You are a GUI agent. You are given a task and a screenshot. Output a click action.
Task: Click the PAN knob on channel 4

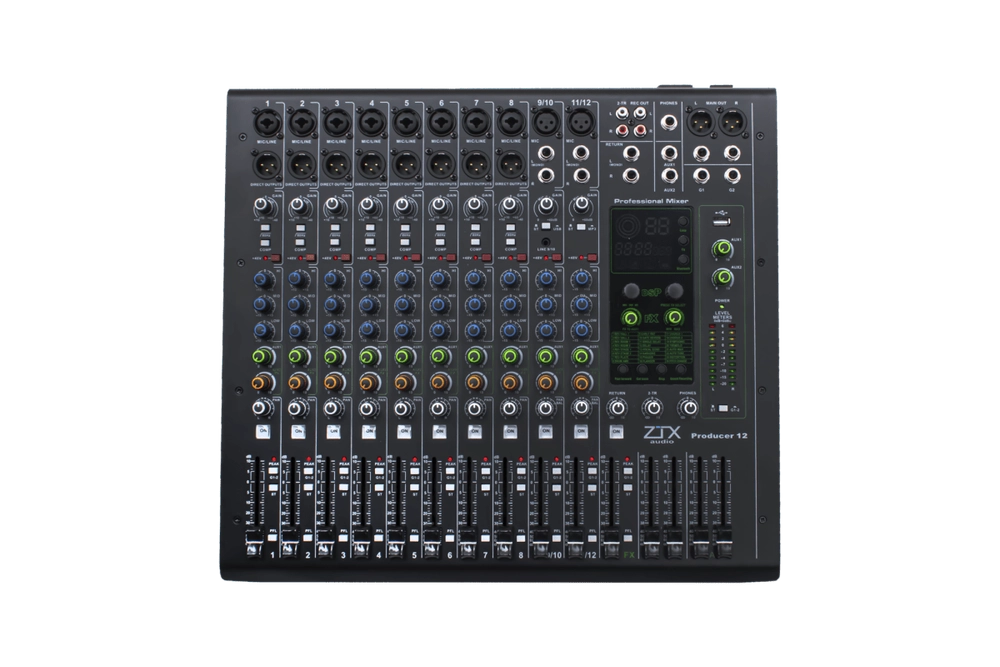pyautogui.click(x=368, y=408)
